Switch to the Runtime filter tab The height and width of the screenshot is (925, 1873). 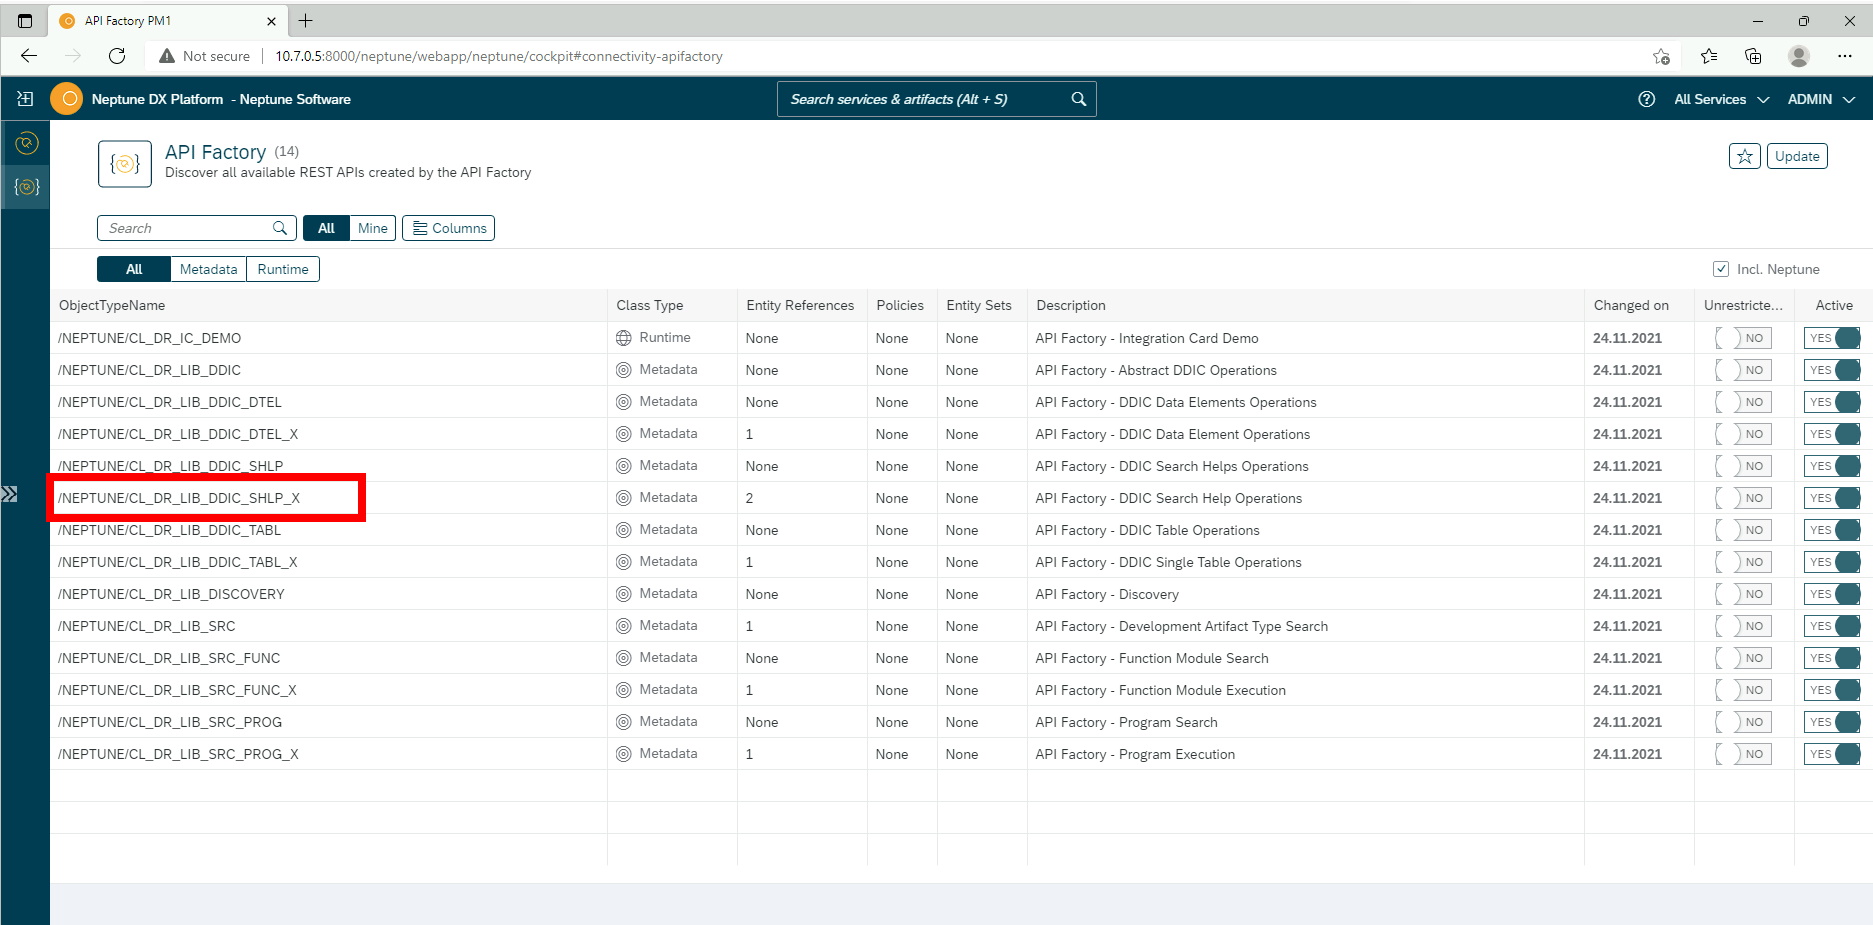tap(283, 269)
